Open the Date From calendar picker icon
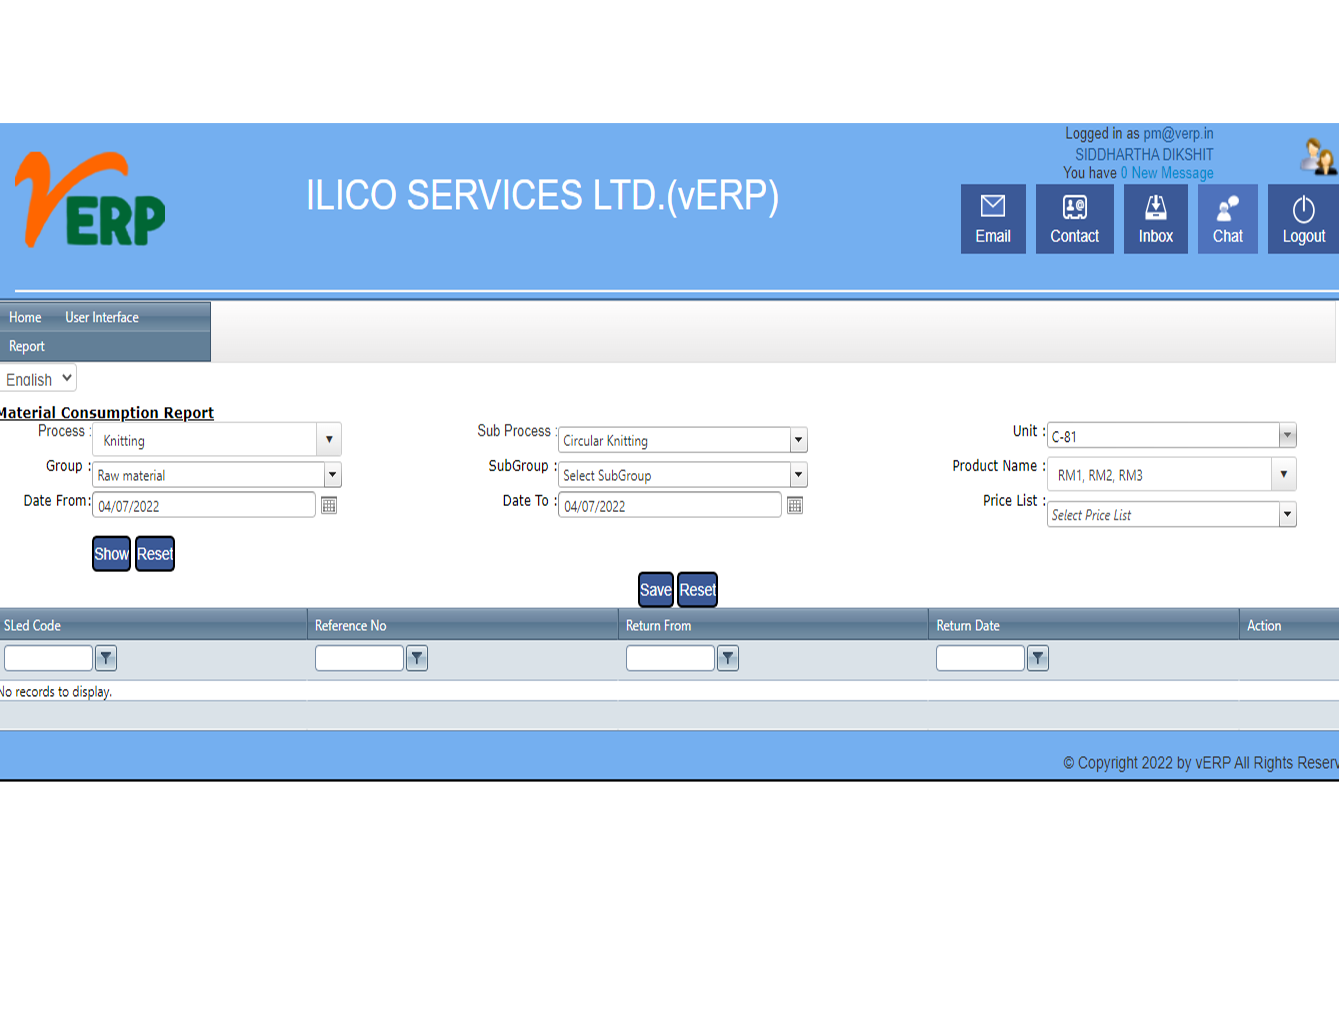The image size is (1339, 1009). tap(329, 506)
